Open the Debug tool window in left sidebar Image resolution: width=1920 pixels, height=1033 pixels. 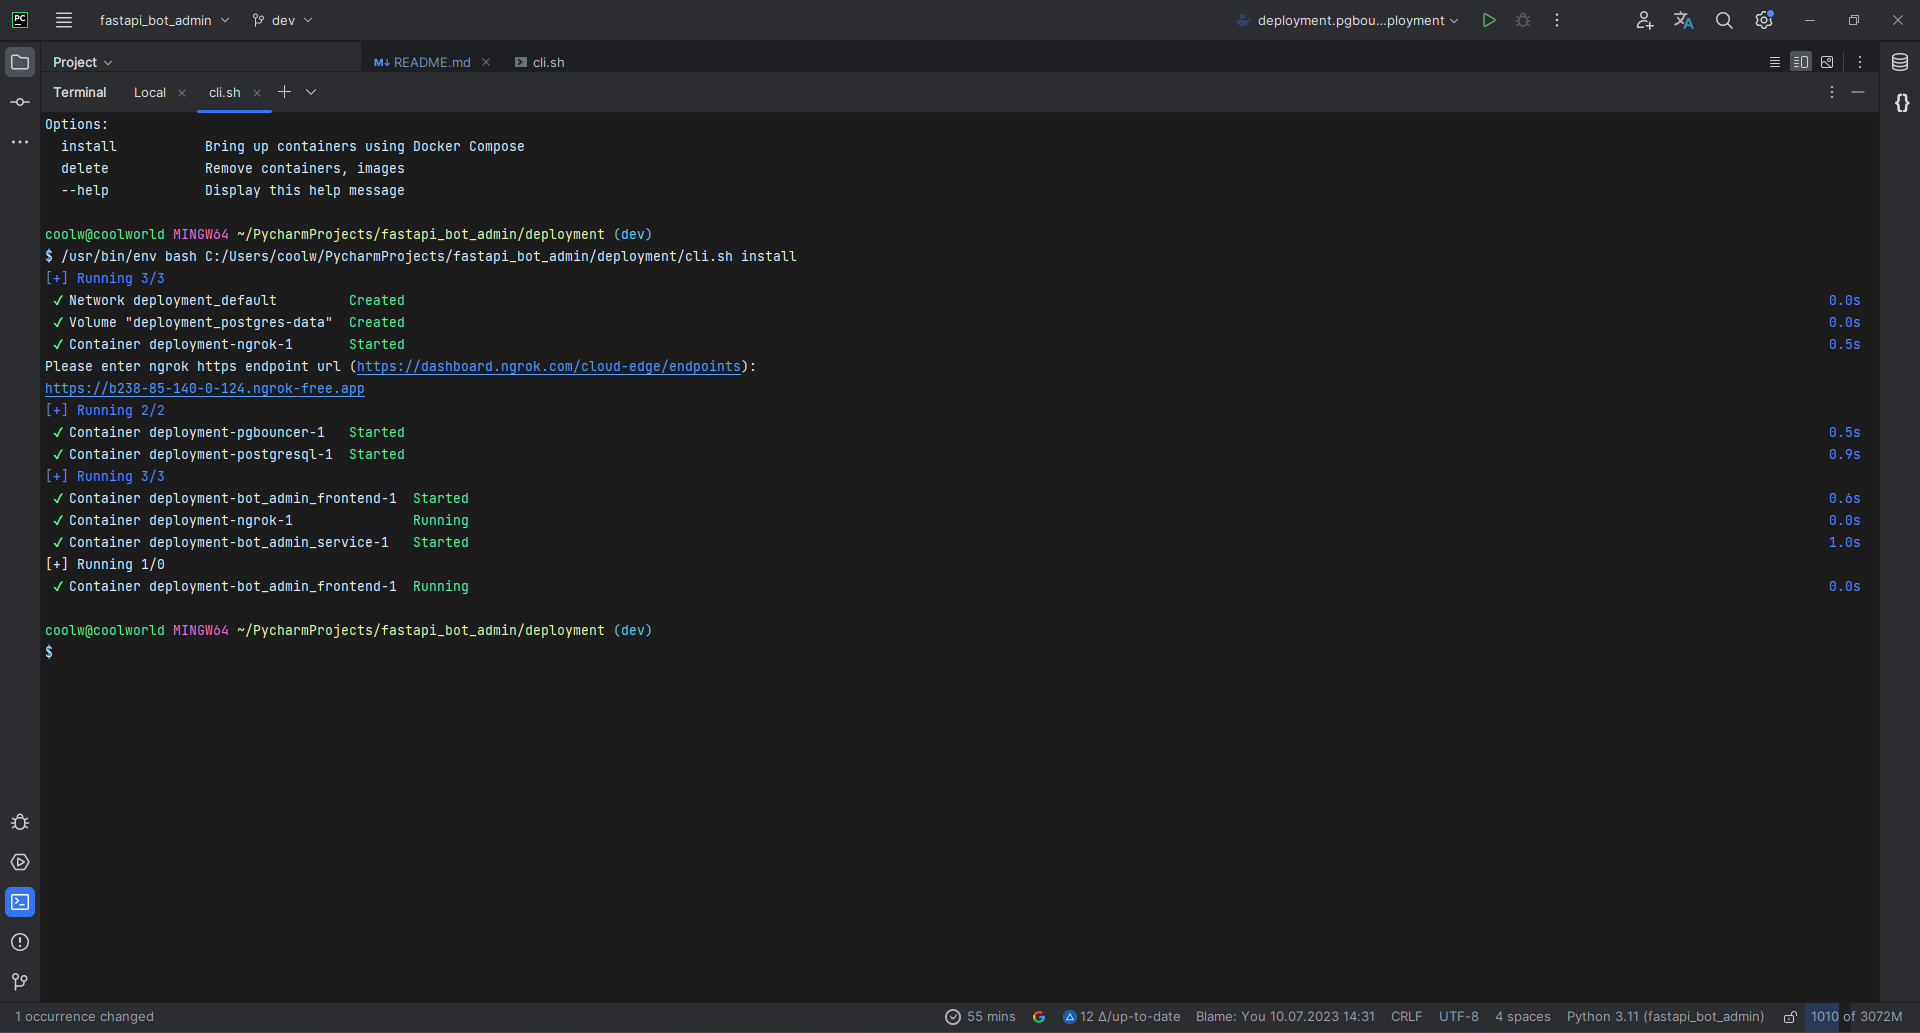click(20, 822)
